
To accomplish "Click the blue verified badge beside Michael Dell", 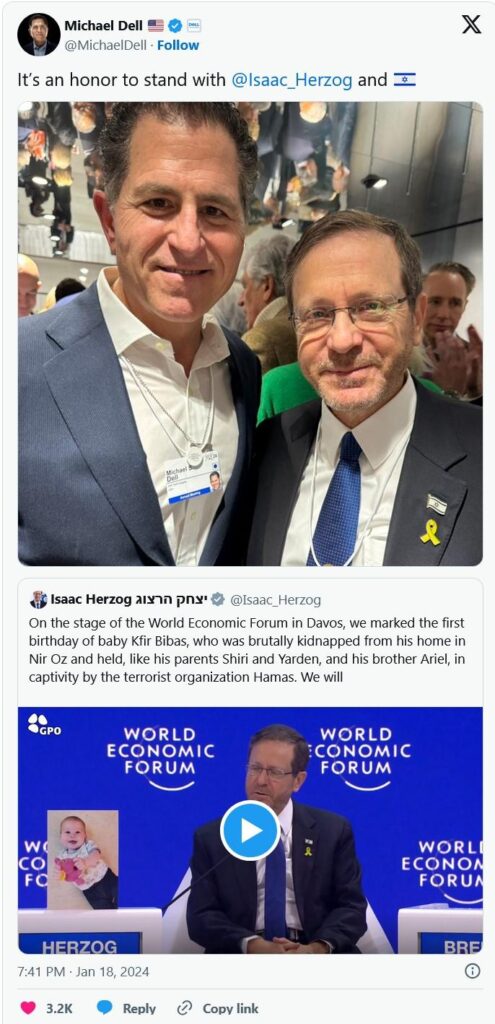I will [x=175, y=25].
